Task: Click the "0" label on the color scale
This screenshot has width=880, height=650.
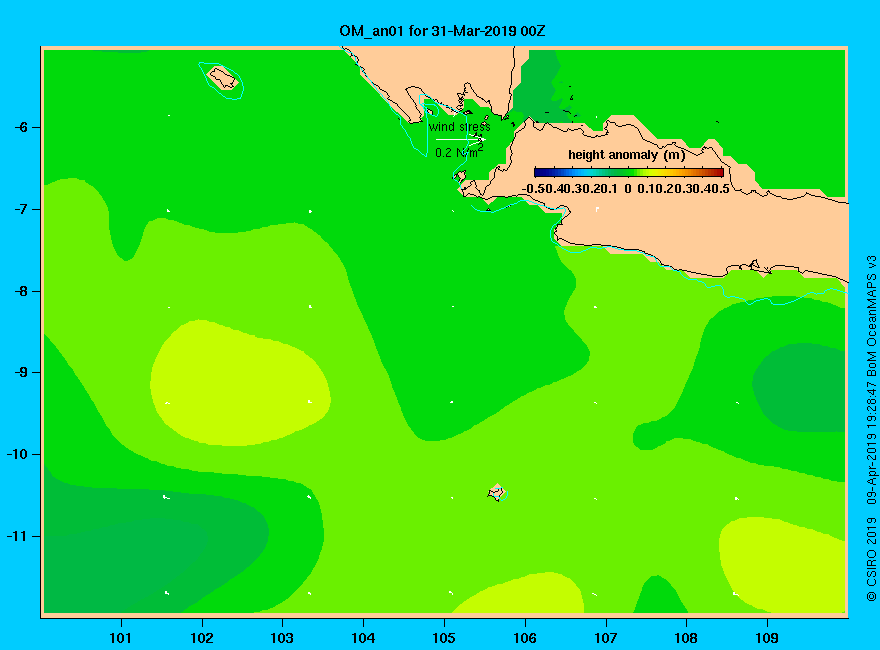Action: pos(627,189)
